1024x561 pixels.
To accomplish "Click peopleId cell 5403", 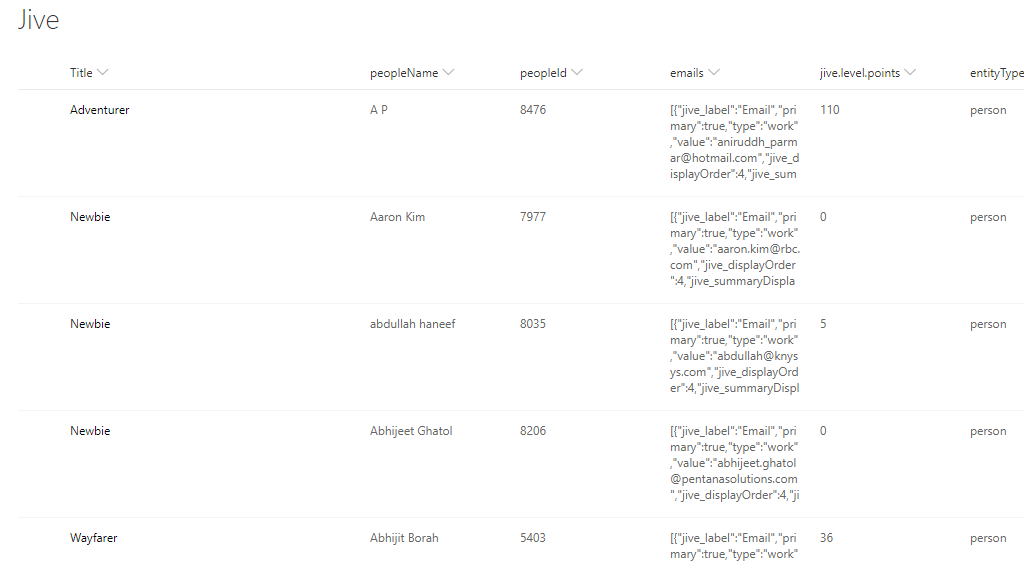I will 533,538.
